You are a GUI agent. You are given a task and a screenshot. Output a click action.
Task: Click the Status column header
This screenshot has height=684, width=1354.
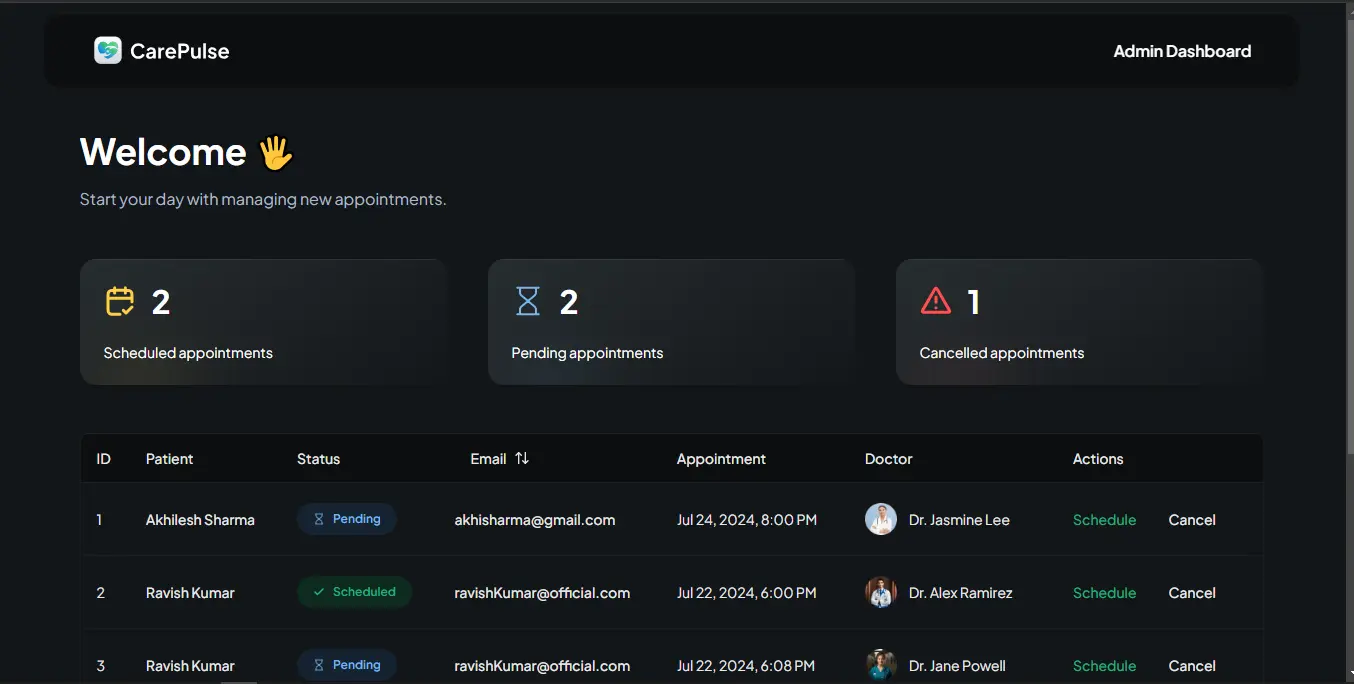click(x=318, y=458)
